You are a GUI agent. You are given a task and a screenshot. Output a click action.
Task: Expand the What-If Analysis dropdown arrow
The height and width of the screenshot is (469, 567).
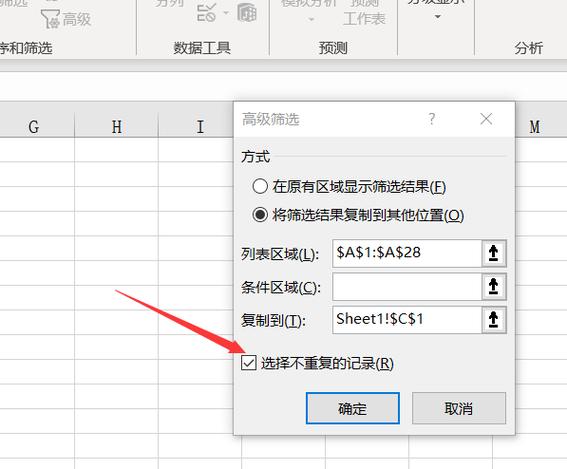coord(311,19)
